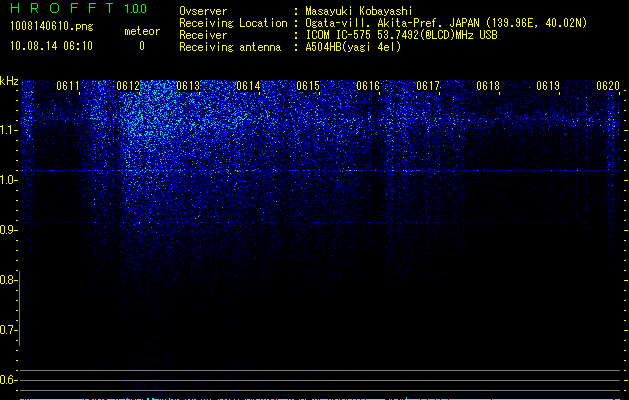Click the Receiving Location label
The height and width of the screenshot is (400, 629).
click(233, 23)
